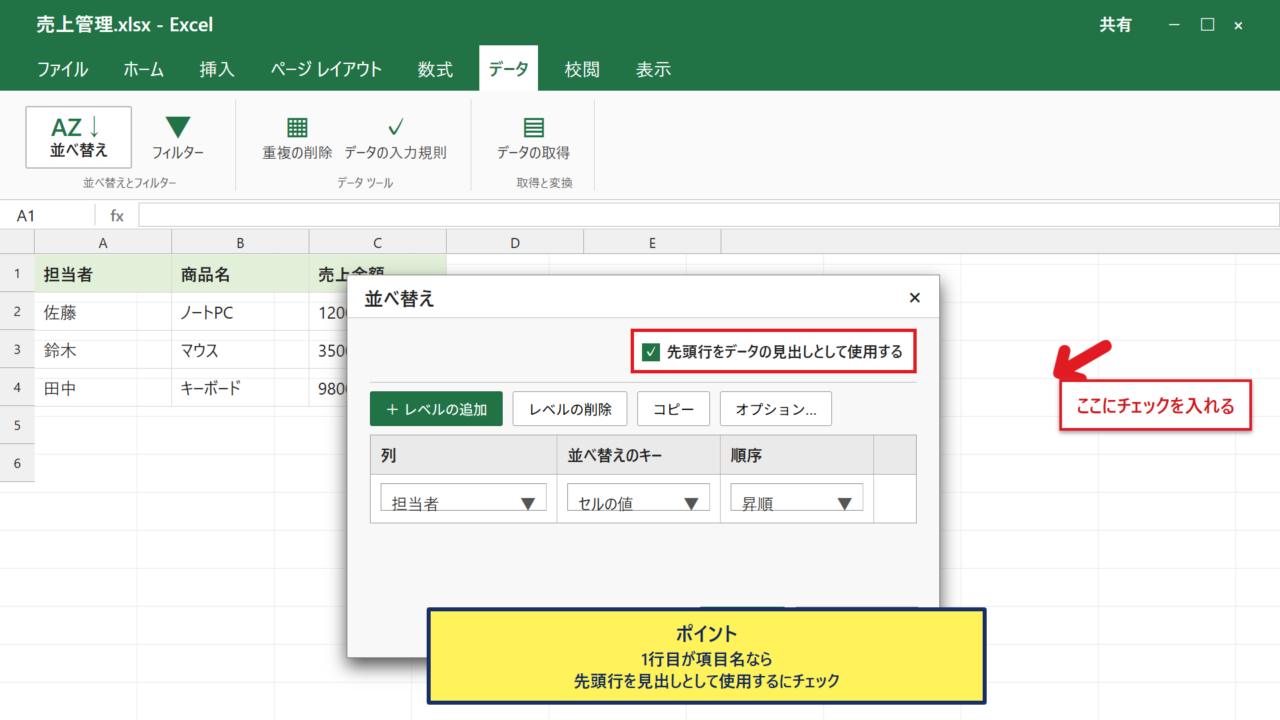This screenshot has width=1280, height=720.
Task: Click cell containing 田中
Action: (103, 388)
